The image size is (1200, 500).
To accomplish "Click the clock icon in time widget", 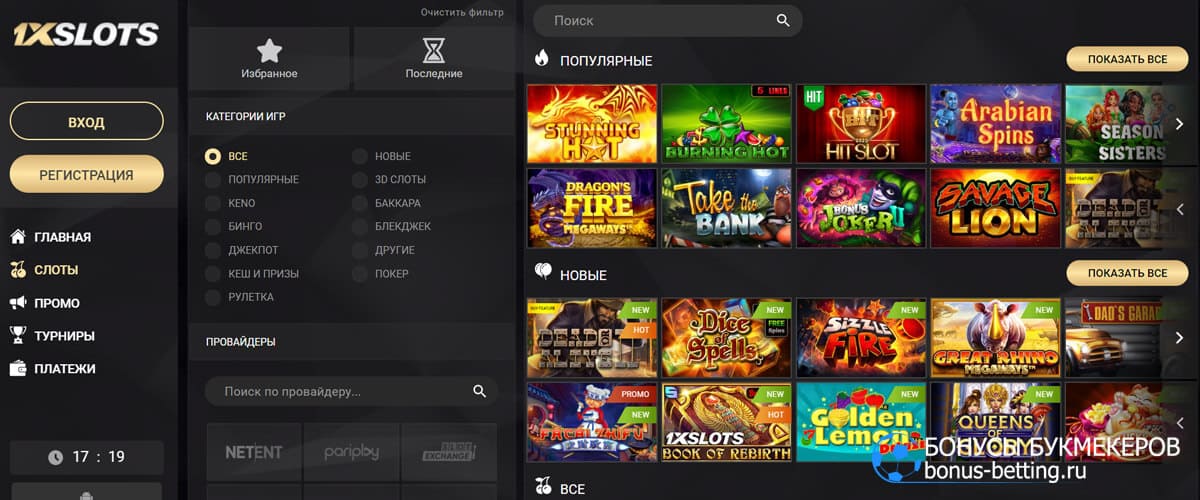I will click(x=56, y=457).
